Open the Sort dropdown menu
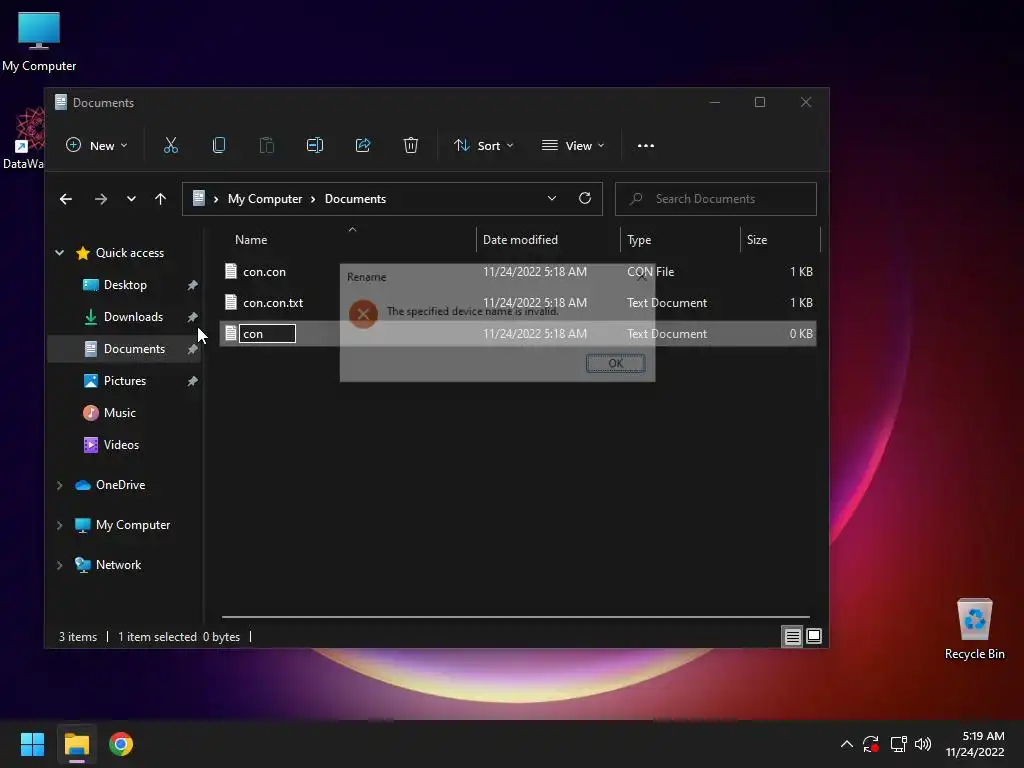 (x=484, y=145)
